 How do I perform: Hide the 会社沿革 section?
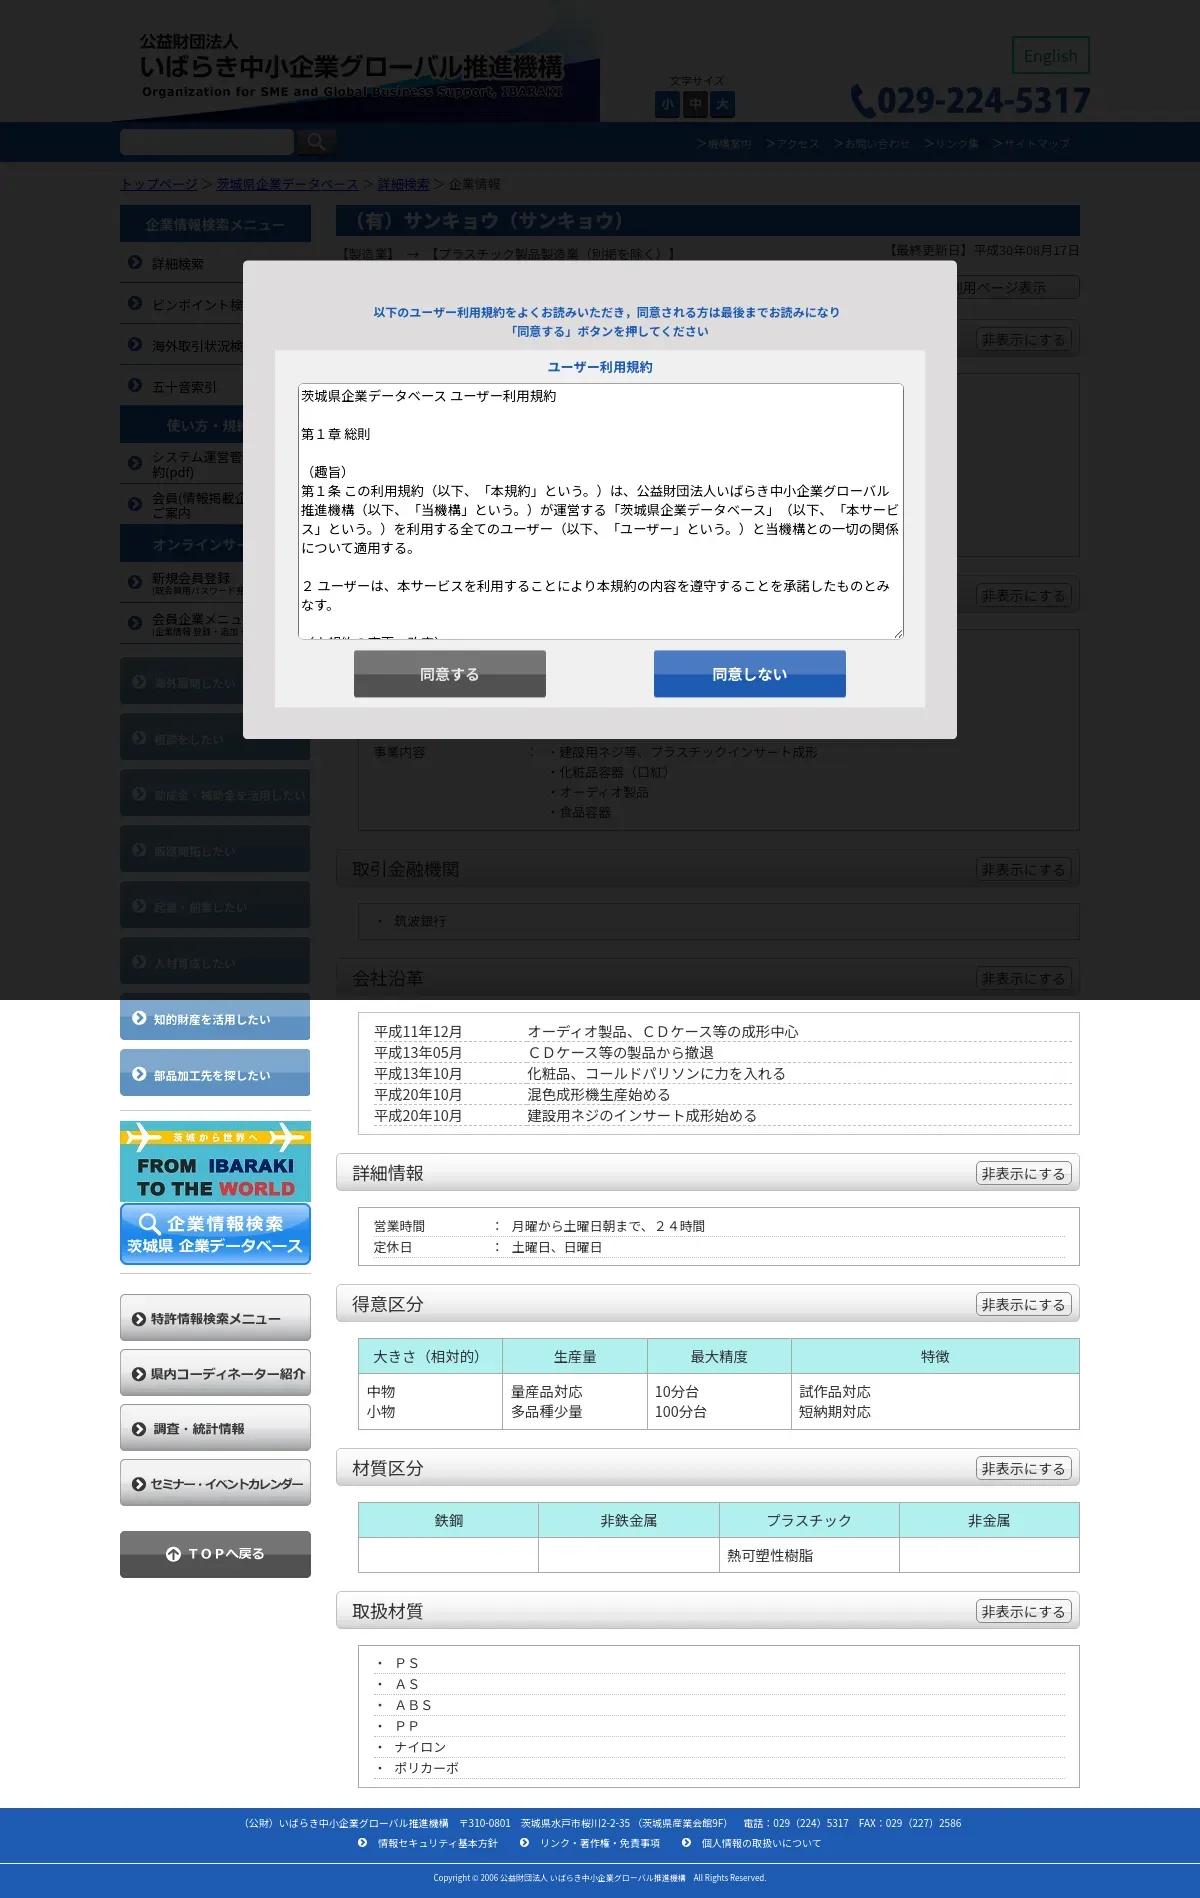pos(1024,979)
